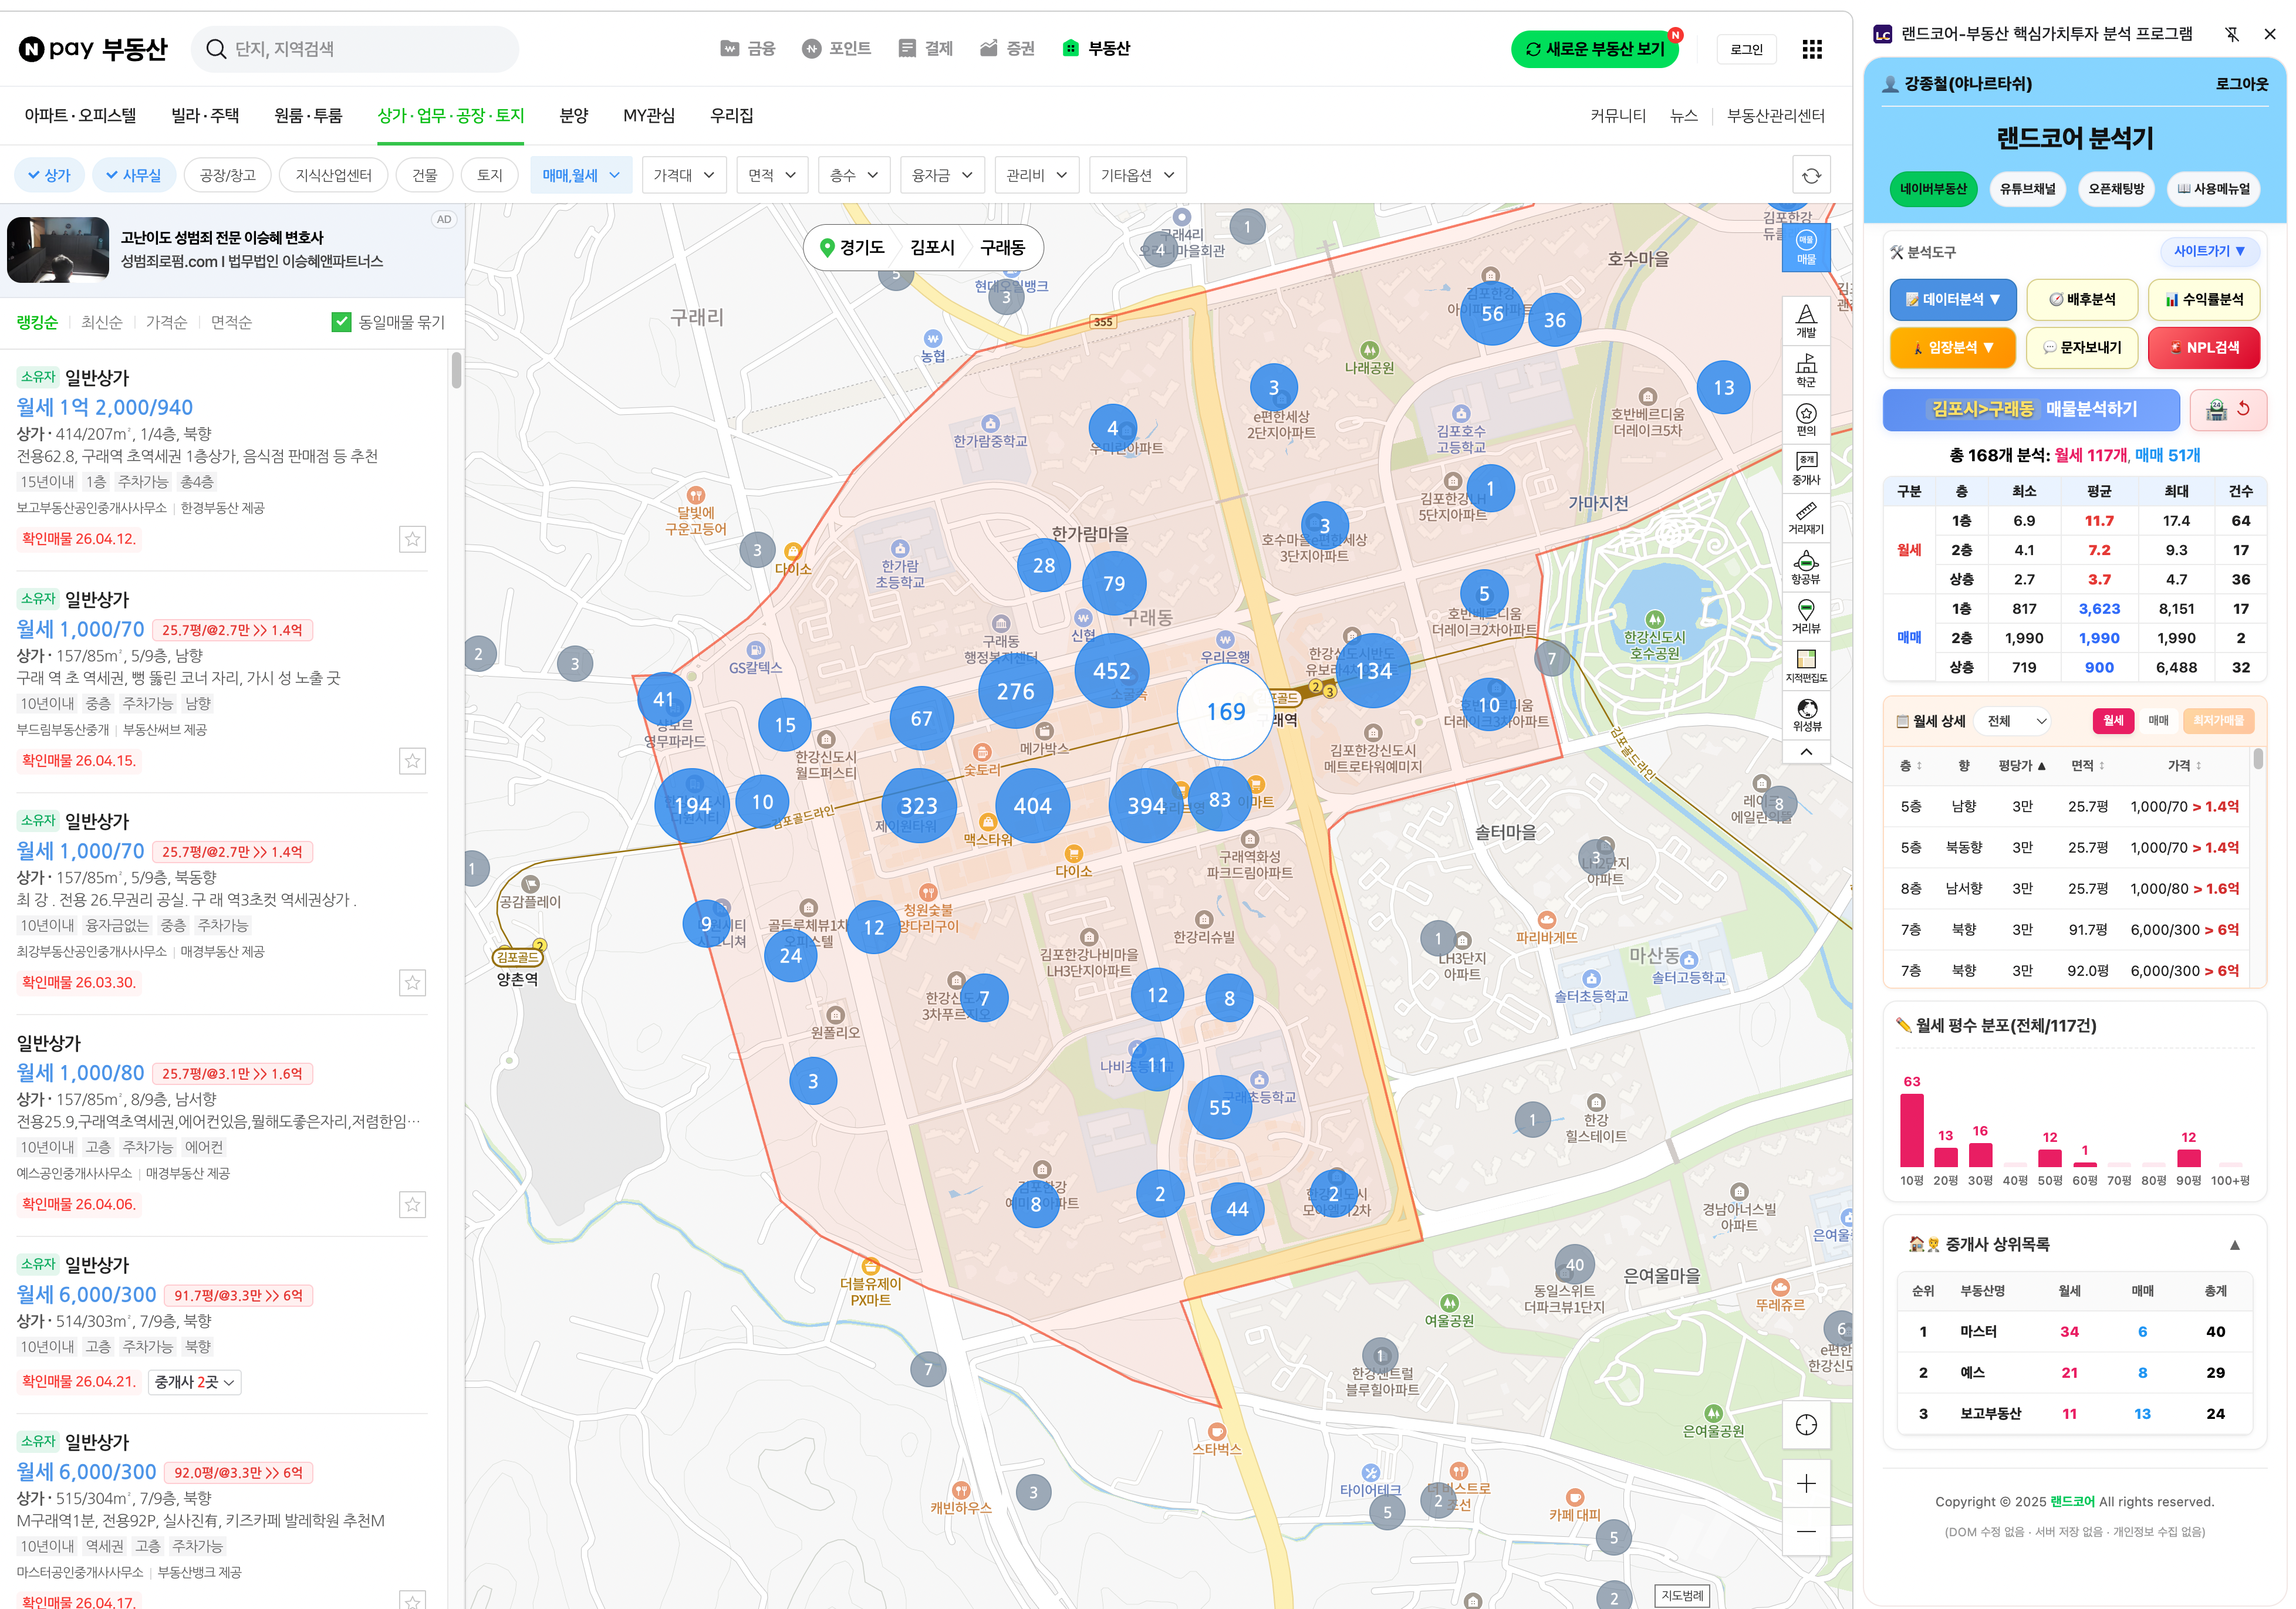Open the 관리비 maintenance fee dropdown
The height and width of the screenshot is (1609, 2296).
coord(1036,176)
